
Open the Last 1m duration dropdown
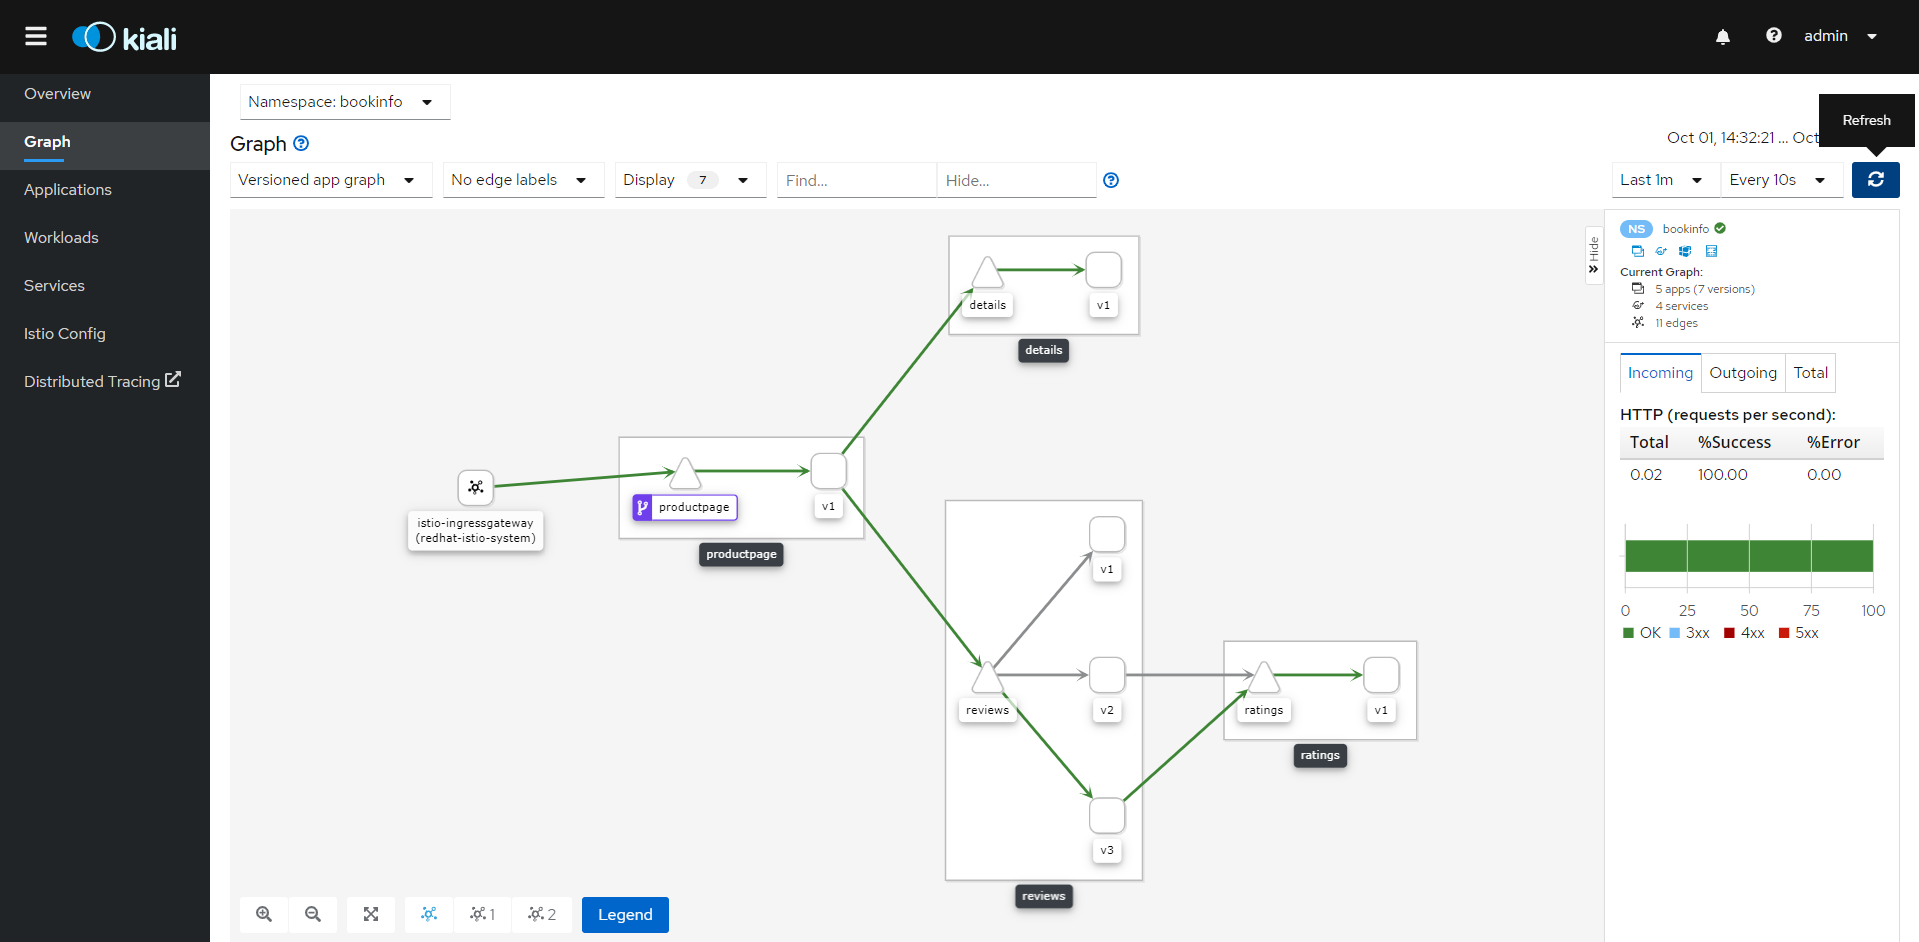pos(1666,180)
